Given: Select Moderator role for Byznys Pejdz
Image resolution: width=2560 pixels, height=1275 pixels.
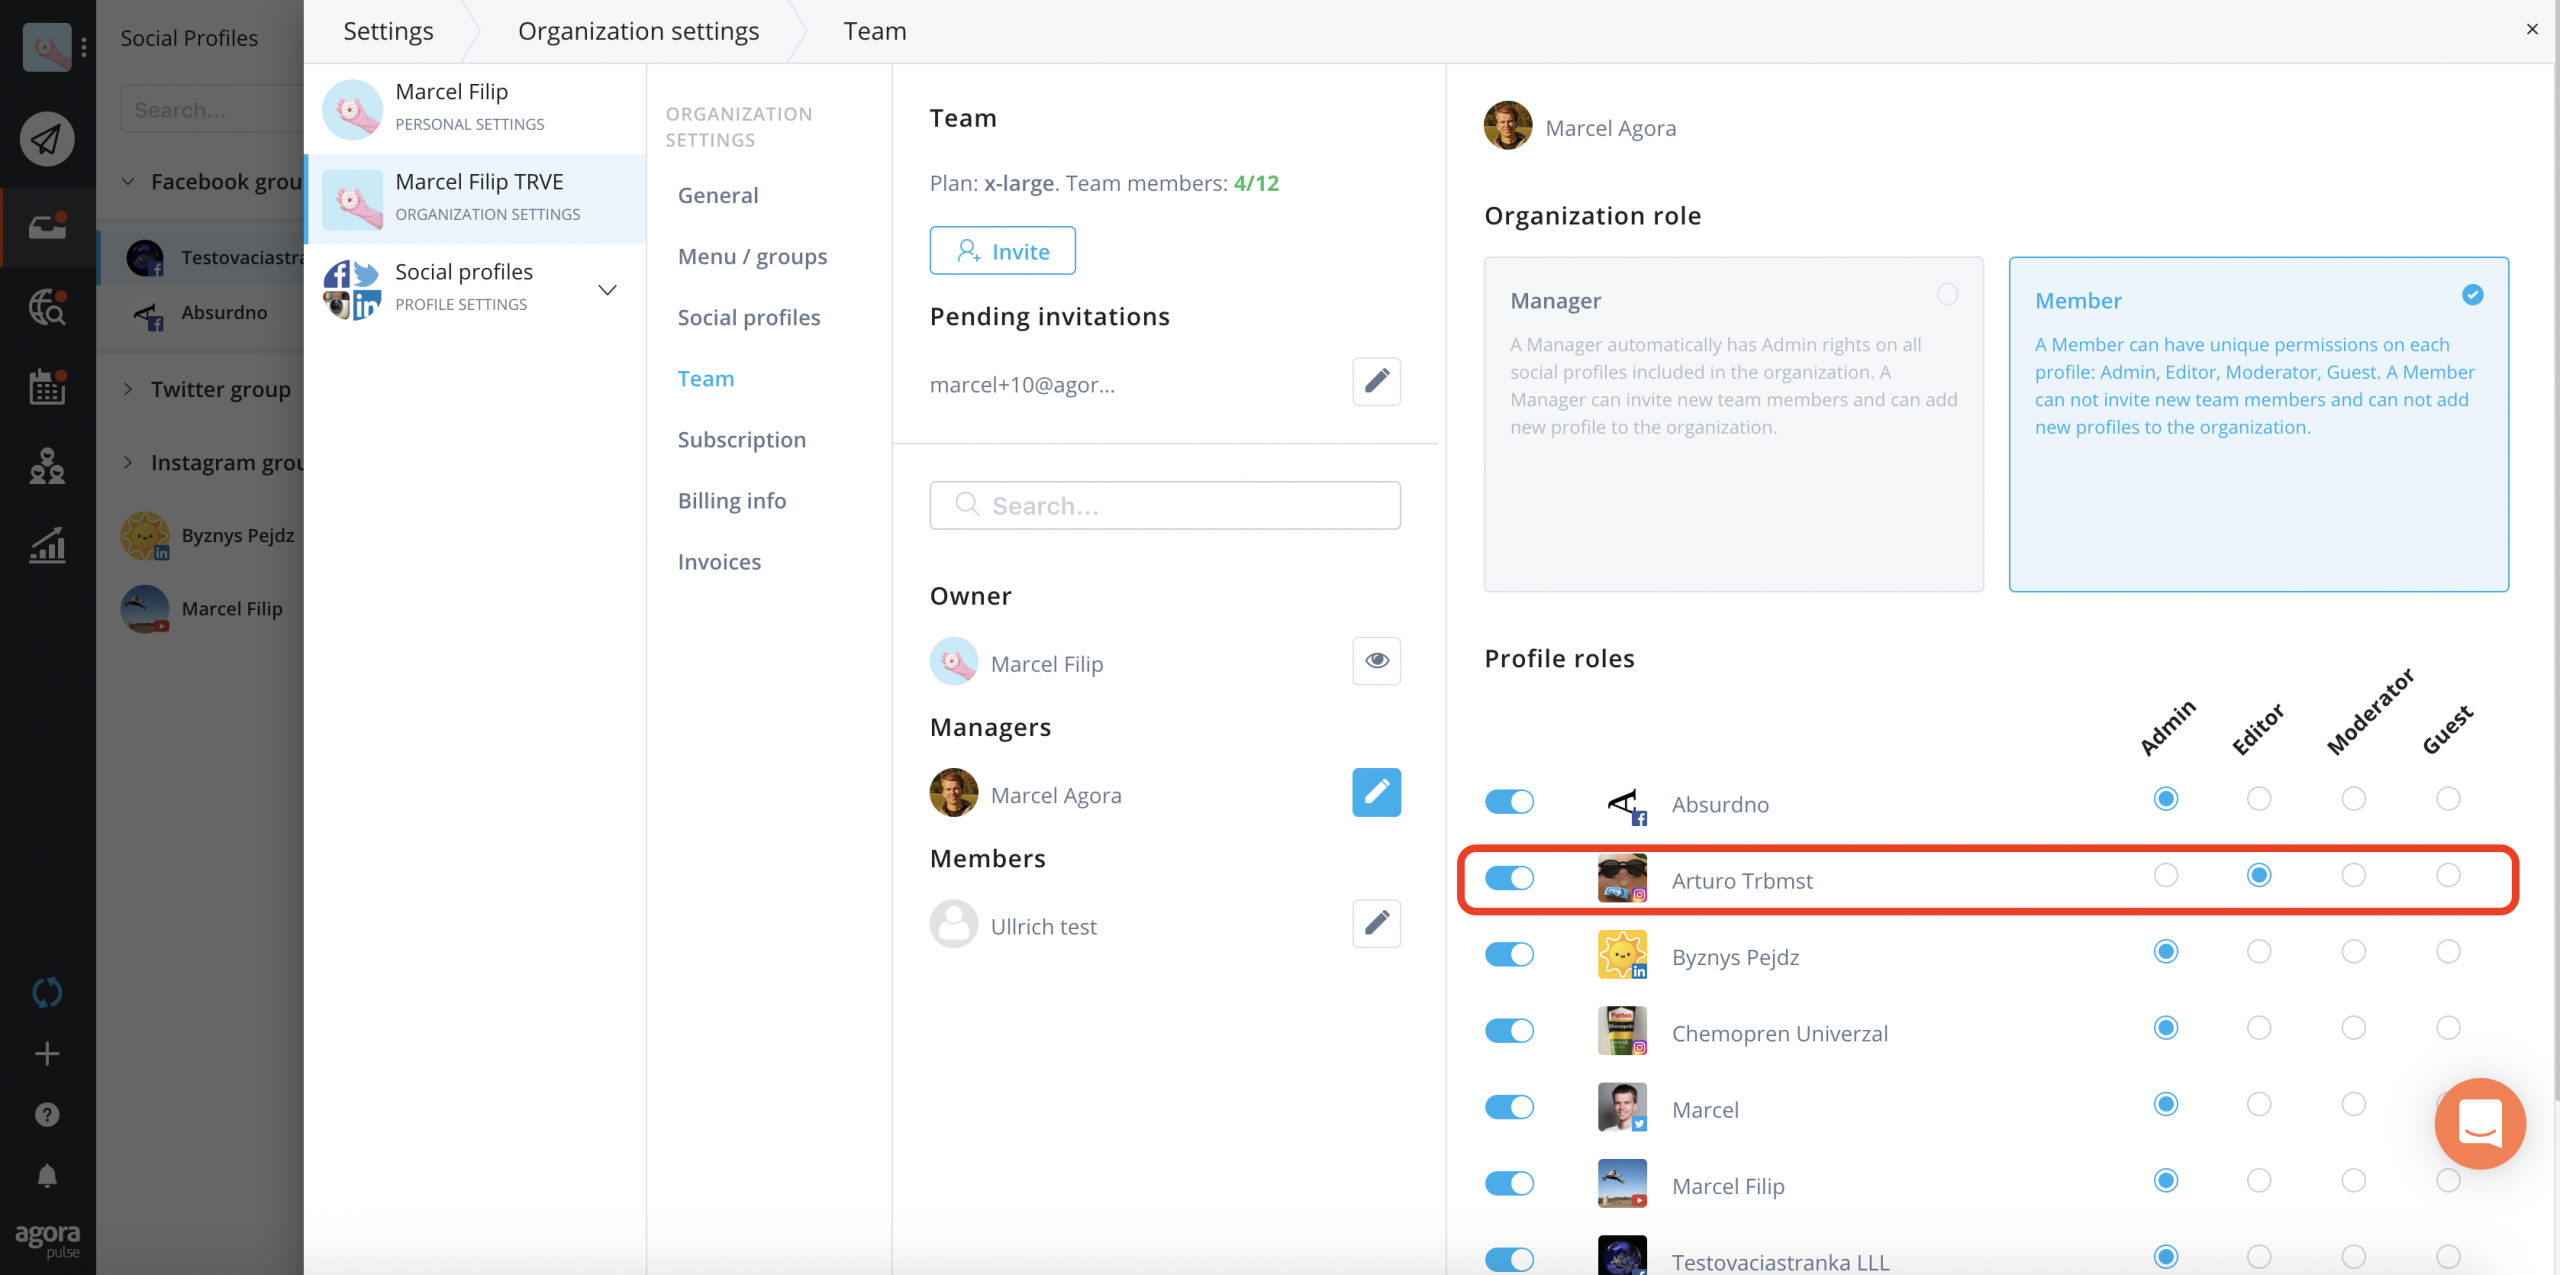Looking at the screenshot, I should [x=2353, y=951].
